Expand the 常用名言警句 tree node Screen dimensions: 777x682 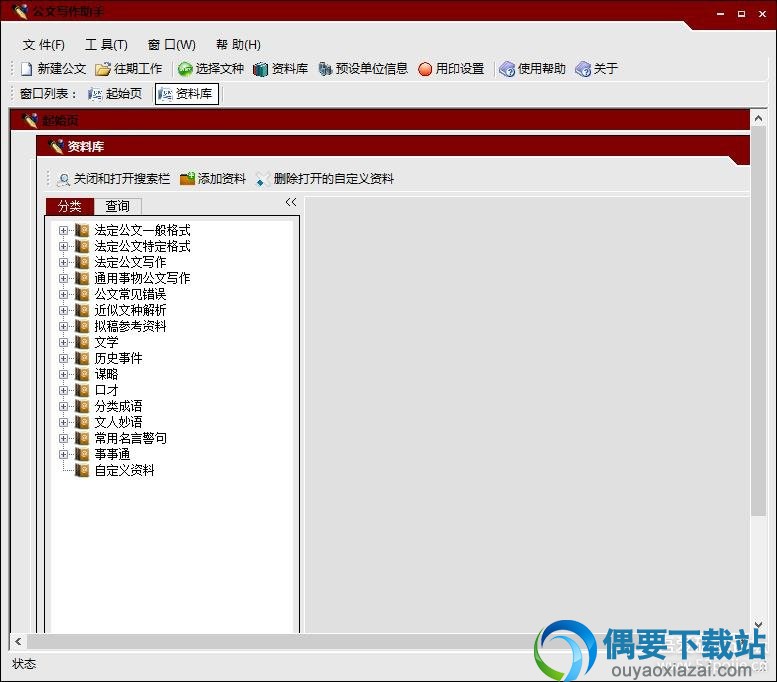pos(63,438)
